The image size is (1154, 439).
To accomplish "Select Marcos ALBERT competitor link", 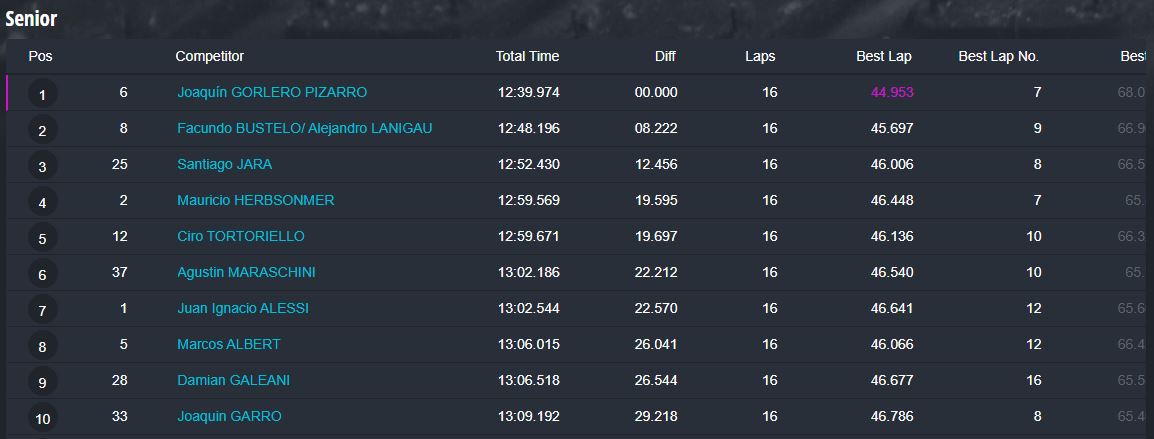I will pos(229,345).
